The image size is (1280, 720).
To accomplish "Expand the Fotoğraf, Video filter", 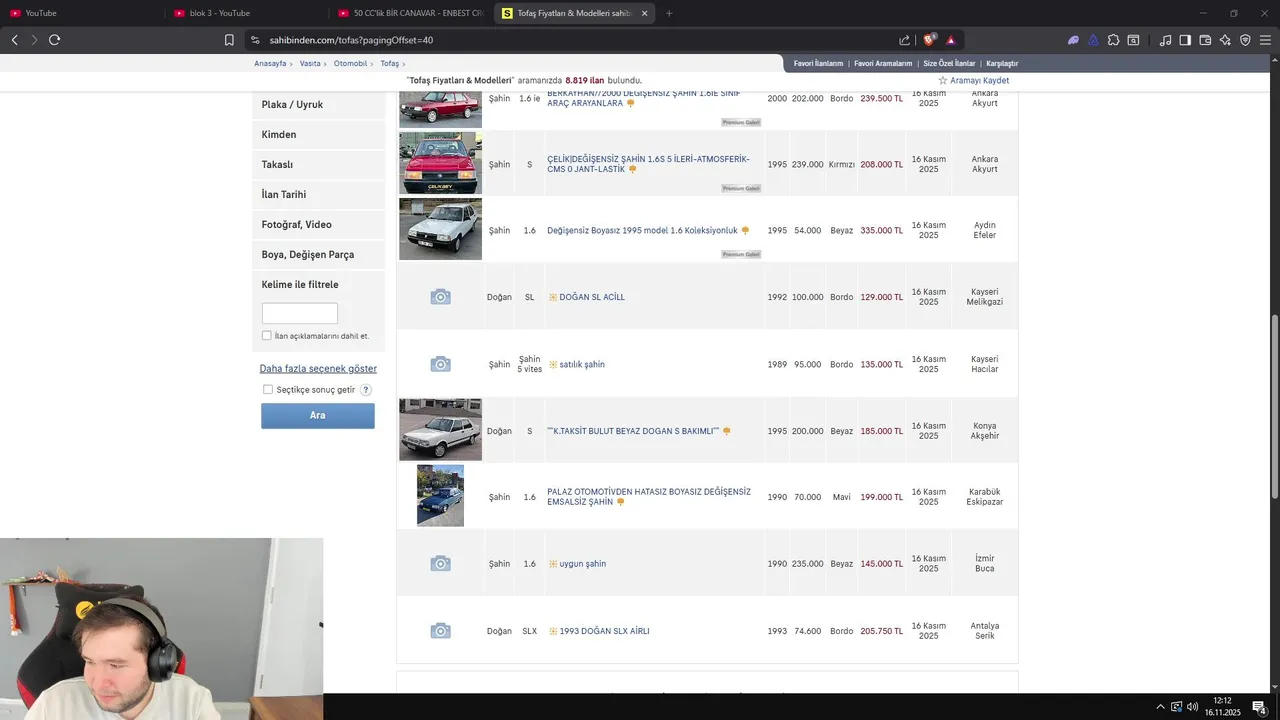I will tap(318, 225).
